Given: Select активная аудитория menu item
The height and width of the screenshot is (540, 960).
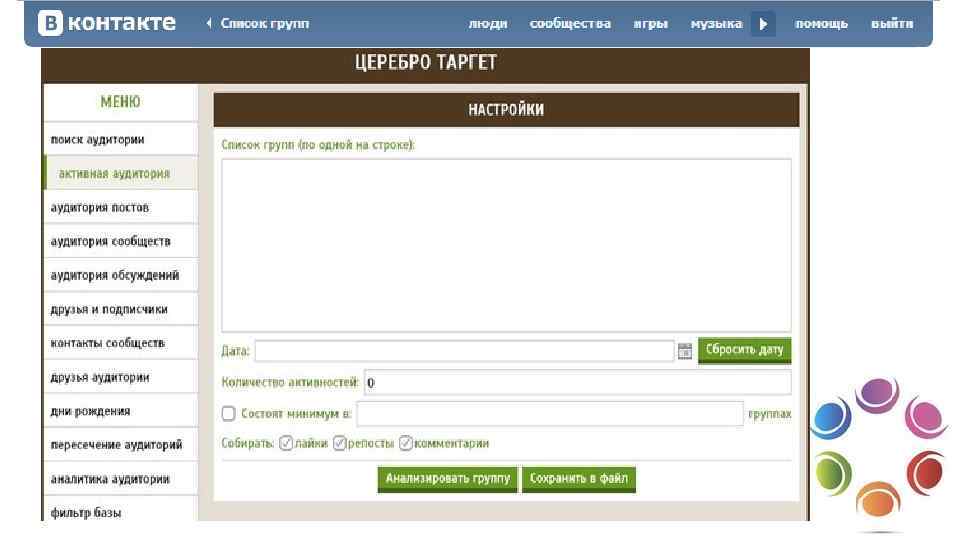Looking at the screenshot, I should point(121,173).
